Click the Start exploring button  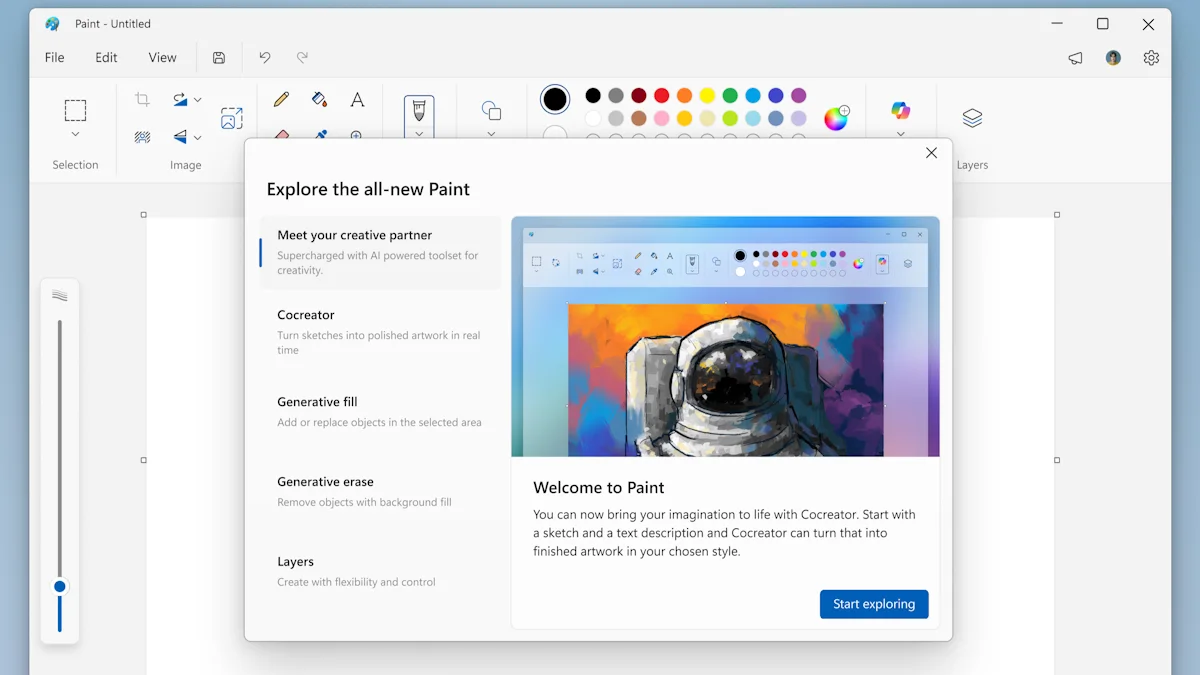pyautogui.click(x=874, y=604)
